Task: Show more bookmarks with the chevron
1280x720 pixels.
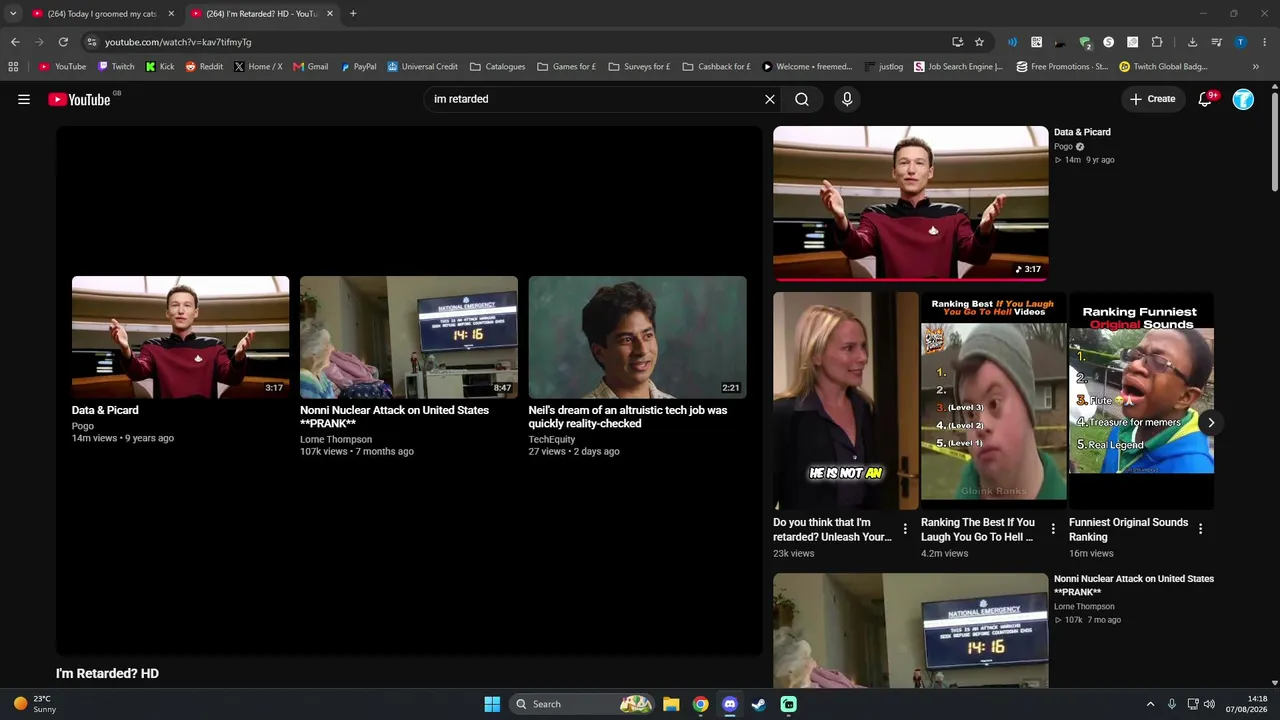Action: click(1256, 67)
